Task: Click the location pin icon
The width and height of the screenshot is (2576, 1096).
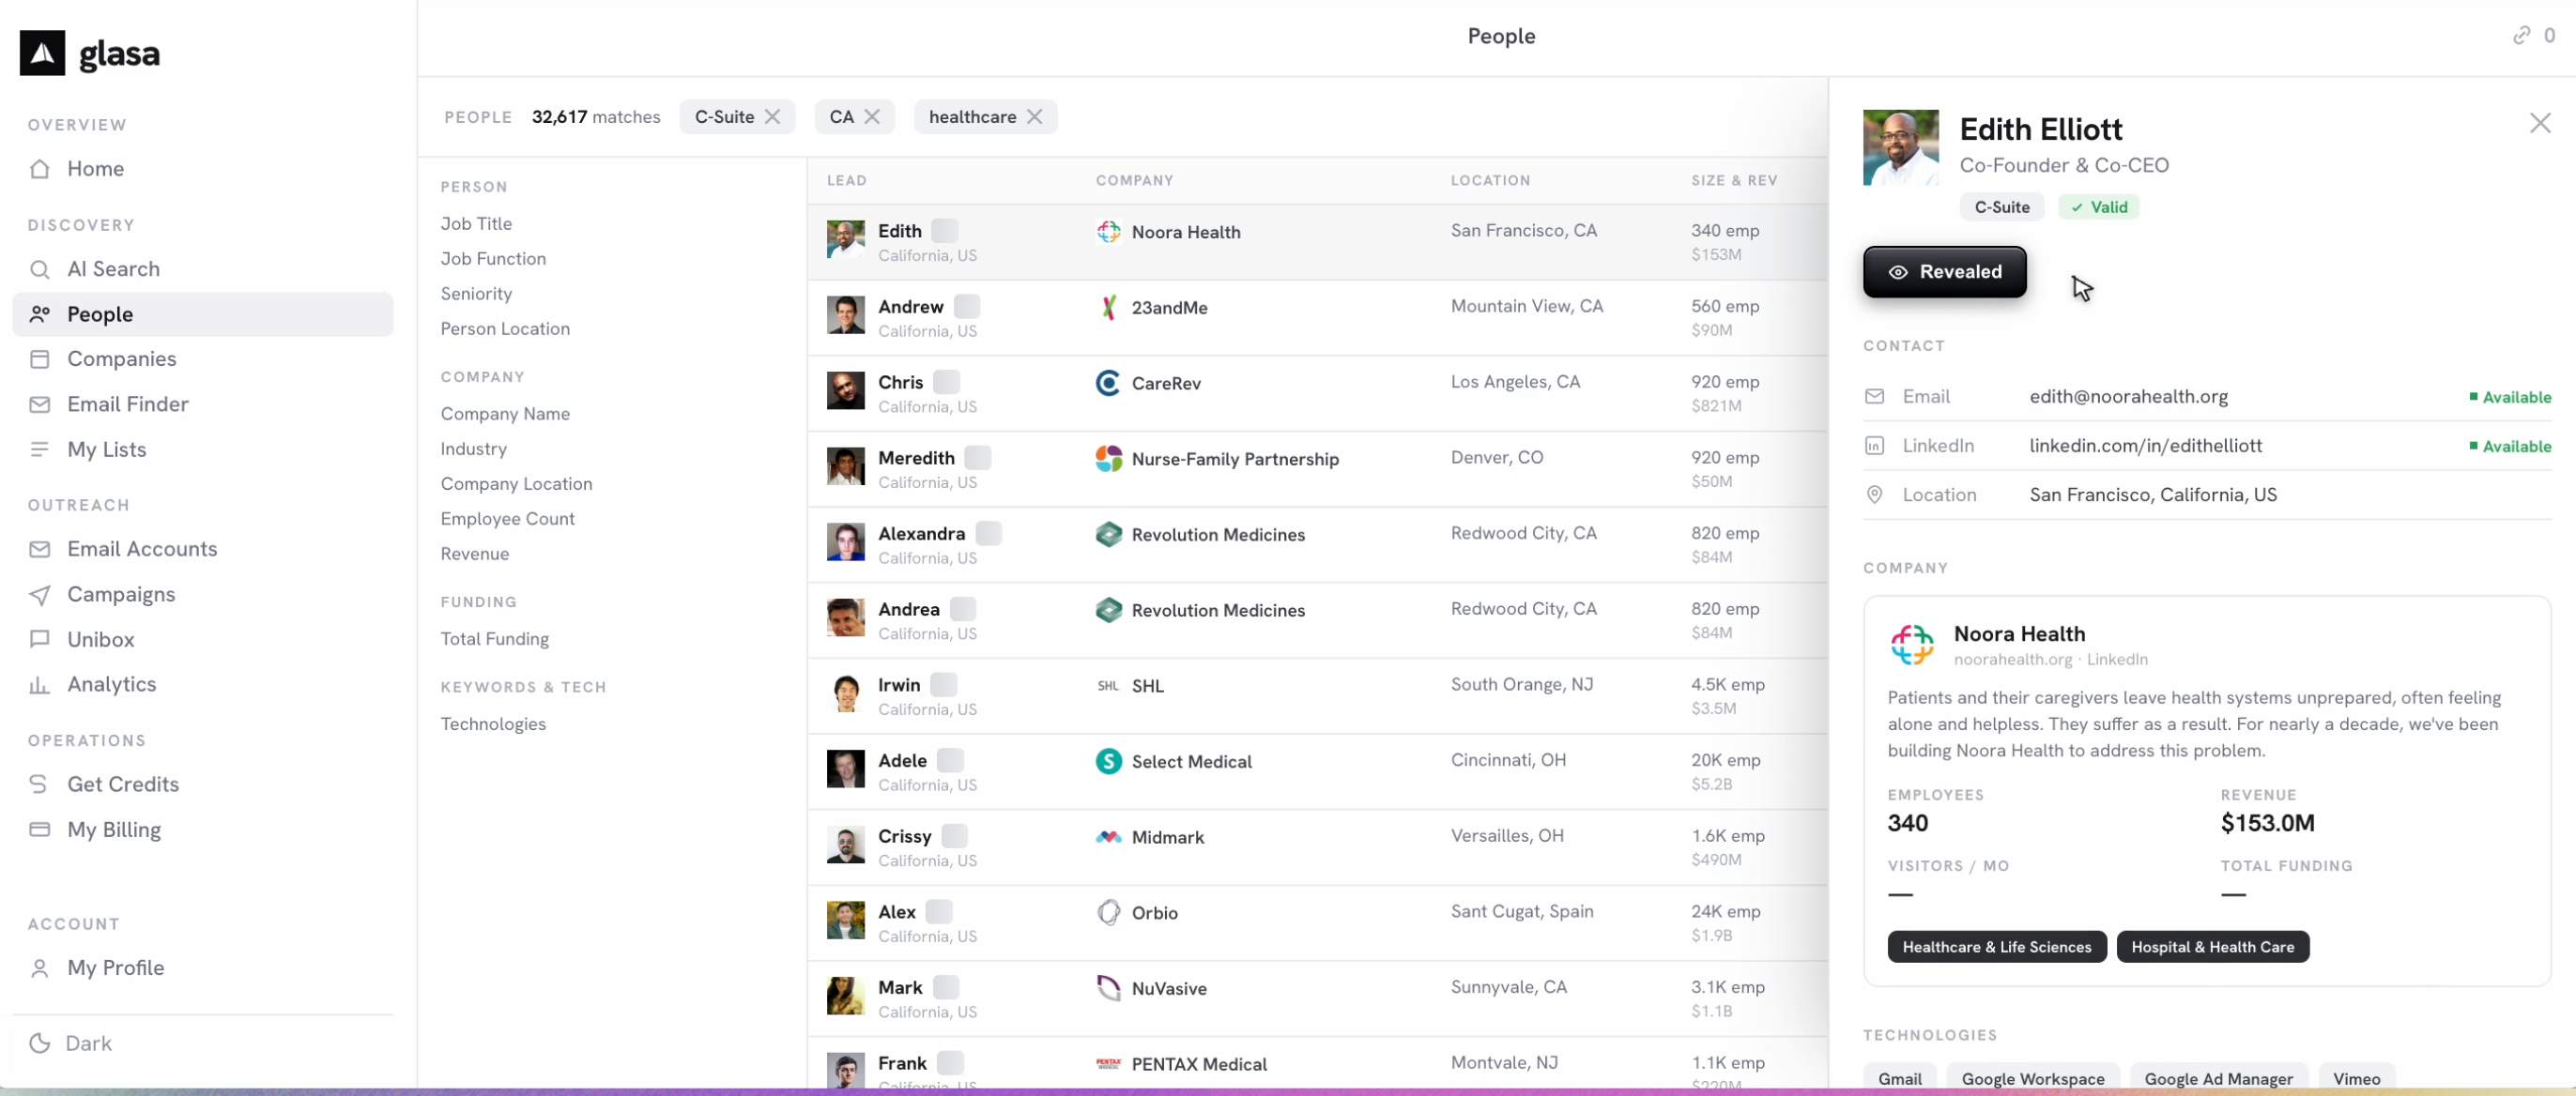Action: pos(1874,495)
